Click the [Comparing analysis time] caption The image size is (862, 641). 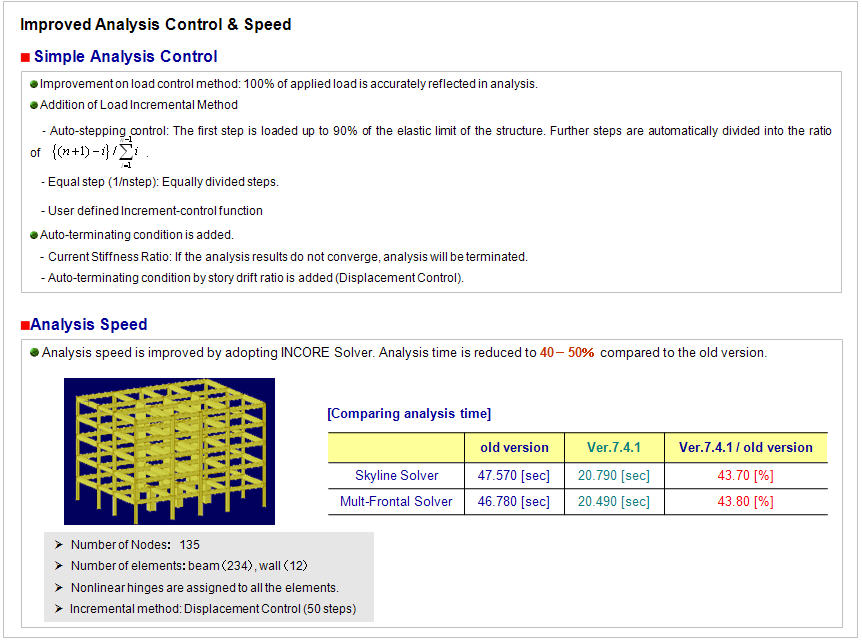click(x=409, y=413)
